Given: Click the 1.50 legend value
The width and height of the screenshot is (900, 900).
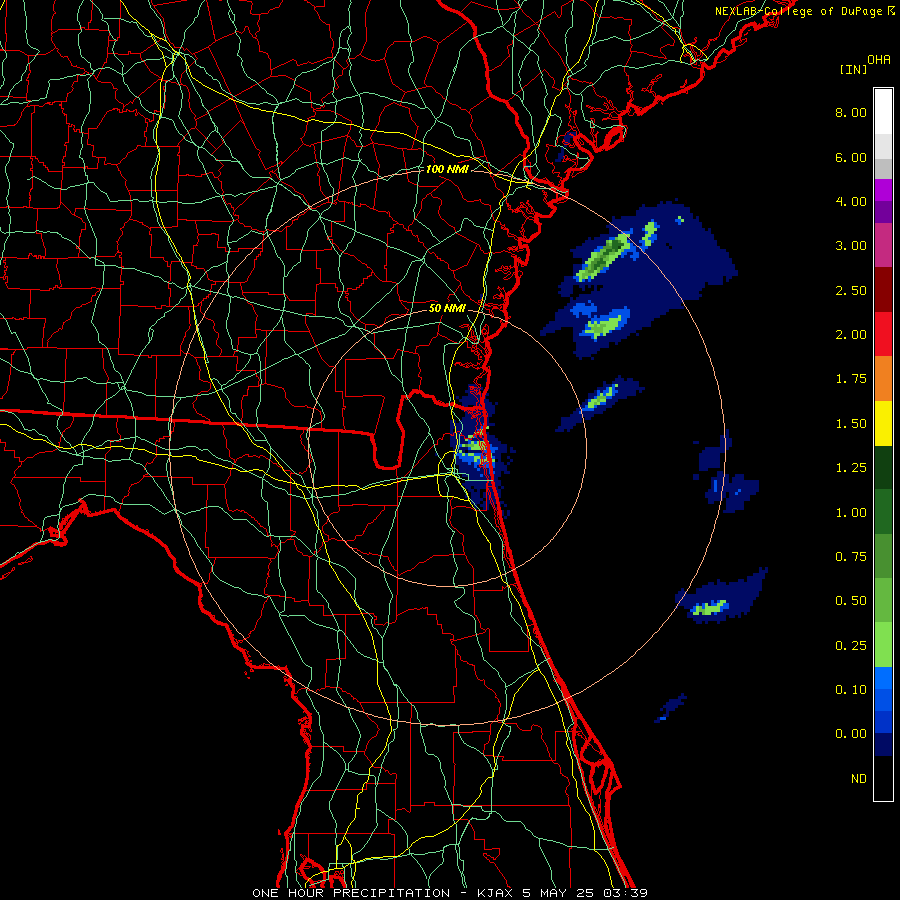Looking at the screenshot, I should click(x=851, y=424).
